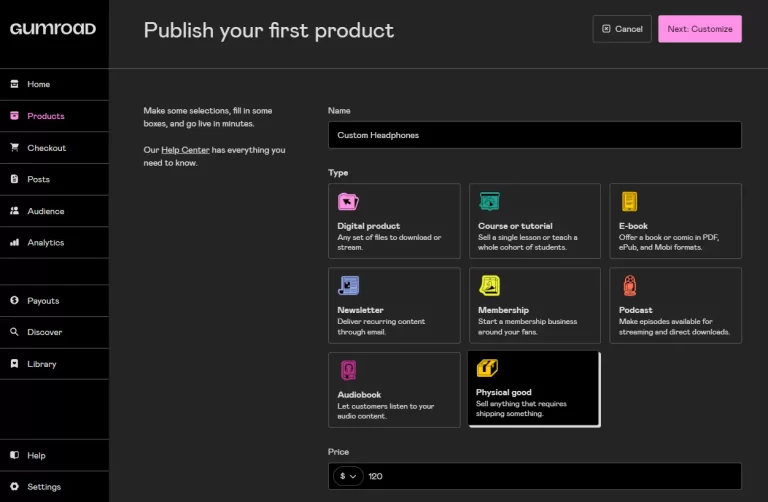Click the Settings gear icon in sidebar
Viewport: 768px width, 502px height.
(15, 486)
